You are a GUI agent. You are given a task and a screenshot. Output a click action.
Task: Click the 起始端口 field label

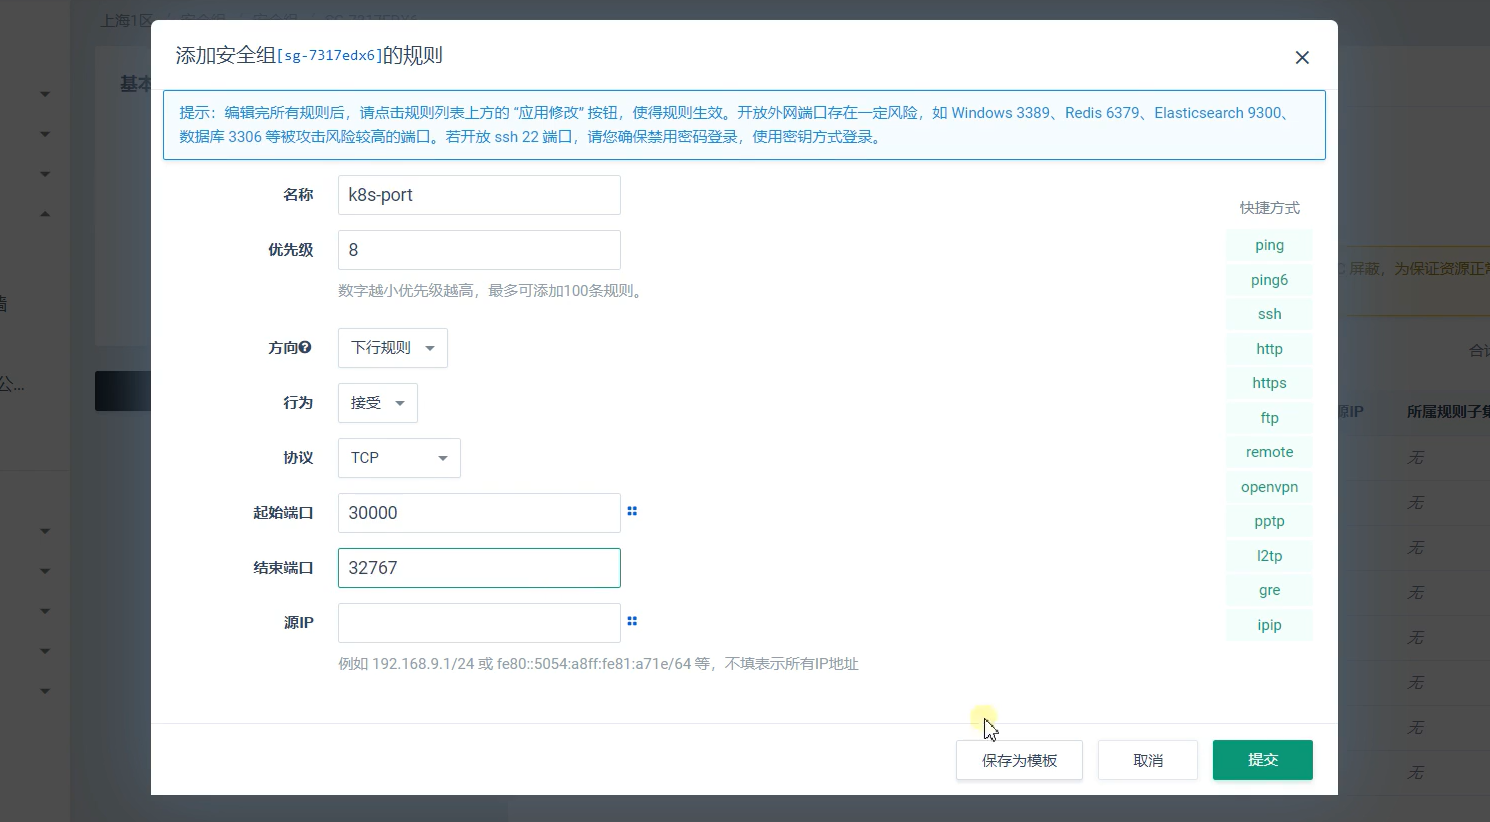coord(283,513)
